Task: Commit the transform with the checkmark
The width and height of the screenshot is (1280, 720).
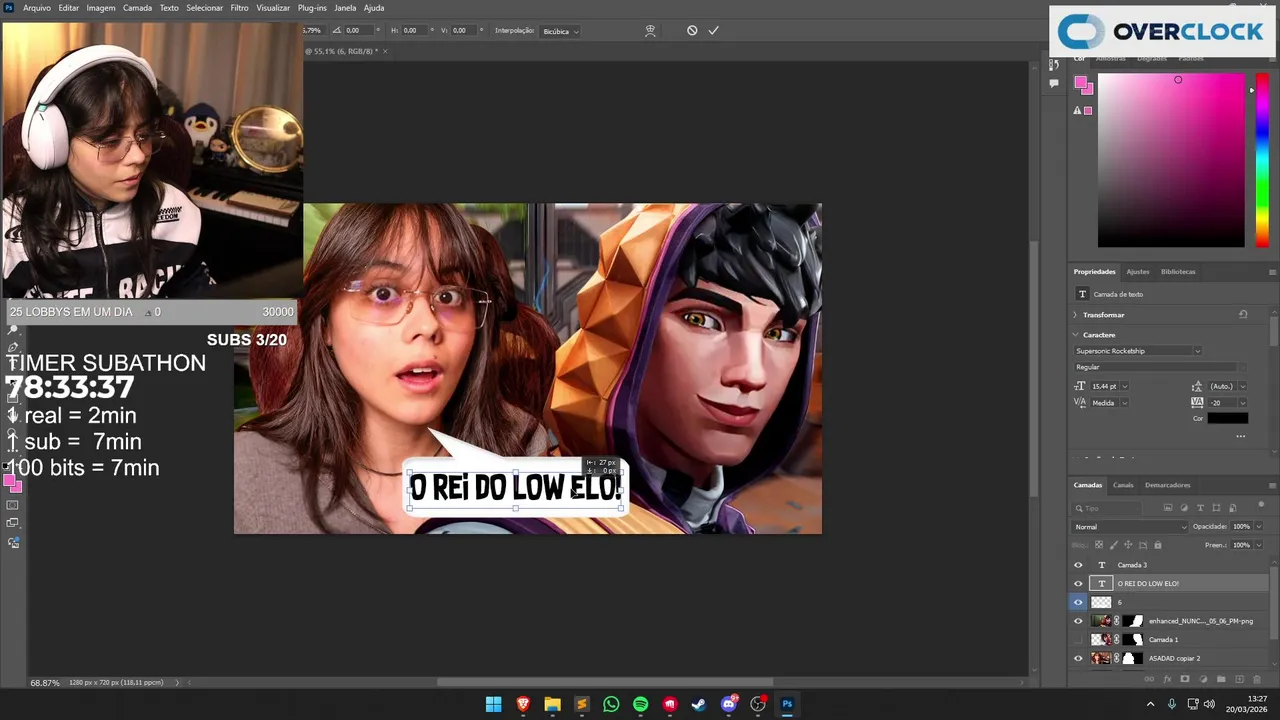Action: (x=714, y=31)
